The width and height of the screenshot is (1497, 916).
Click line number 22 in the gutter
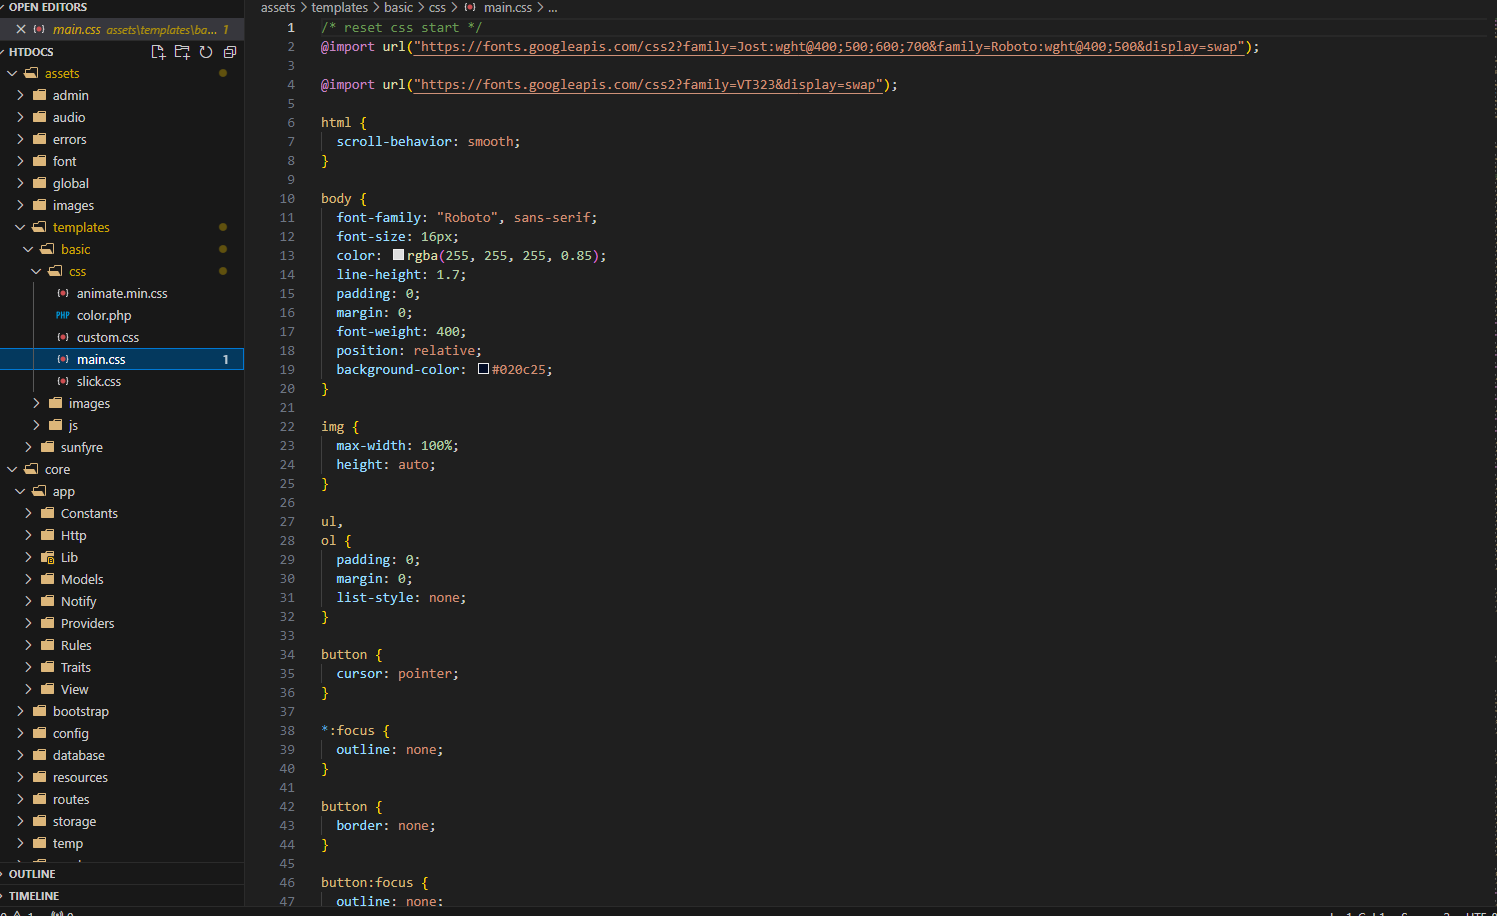click(287, 426)
